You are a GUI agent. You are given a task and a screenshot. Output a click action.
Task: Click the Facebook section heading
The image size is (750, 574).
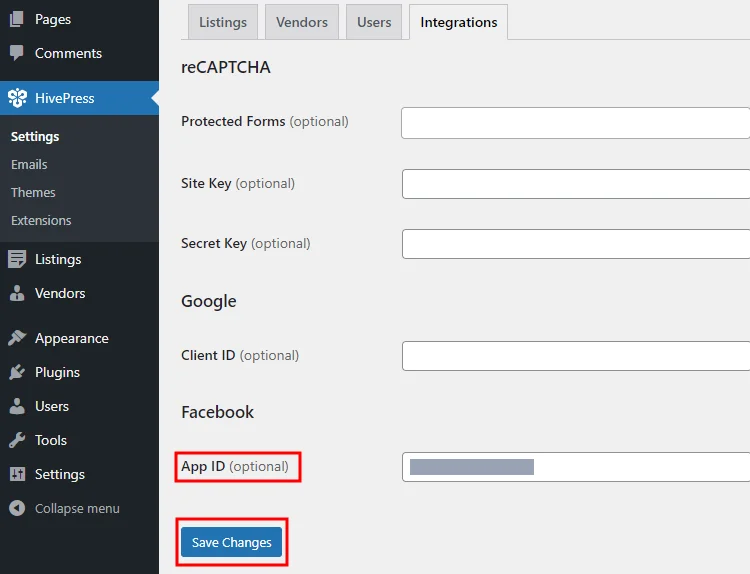click(x=217, y=412)
